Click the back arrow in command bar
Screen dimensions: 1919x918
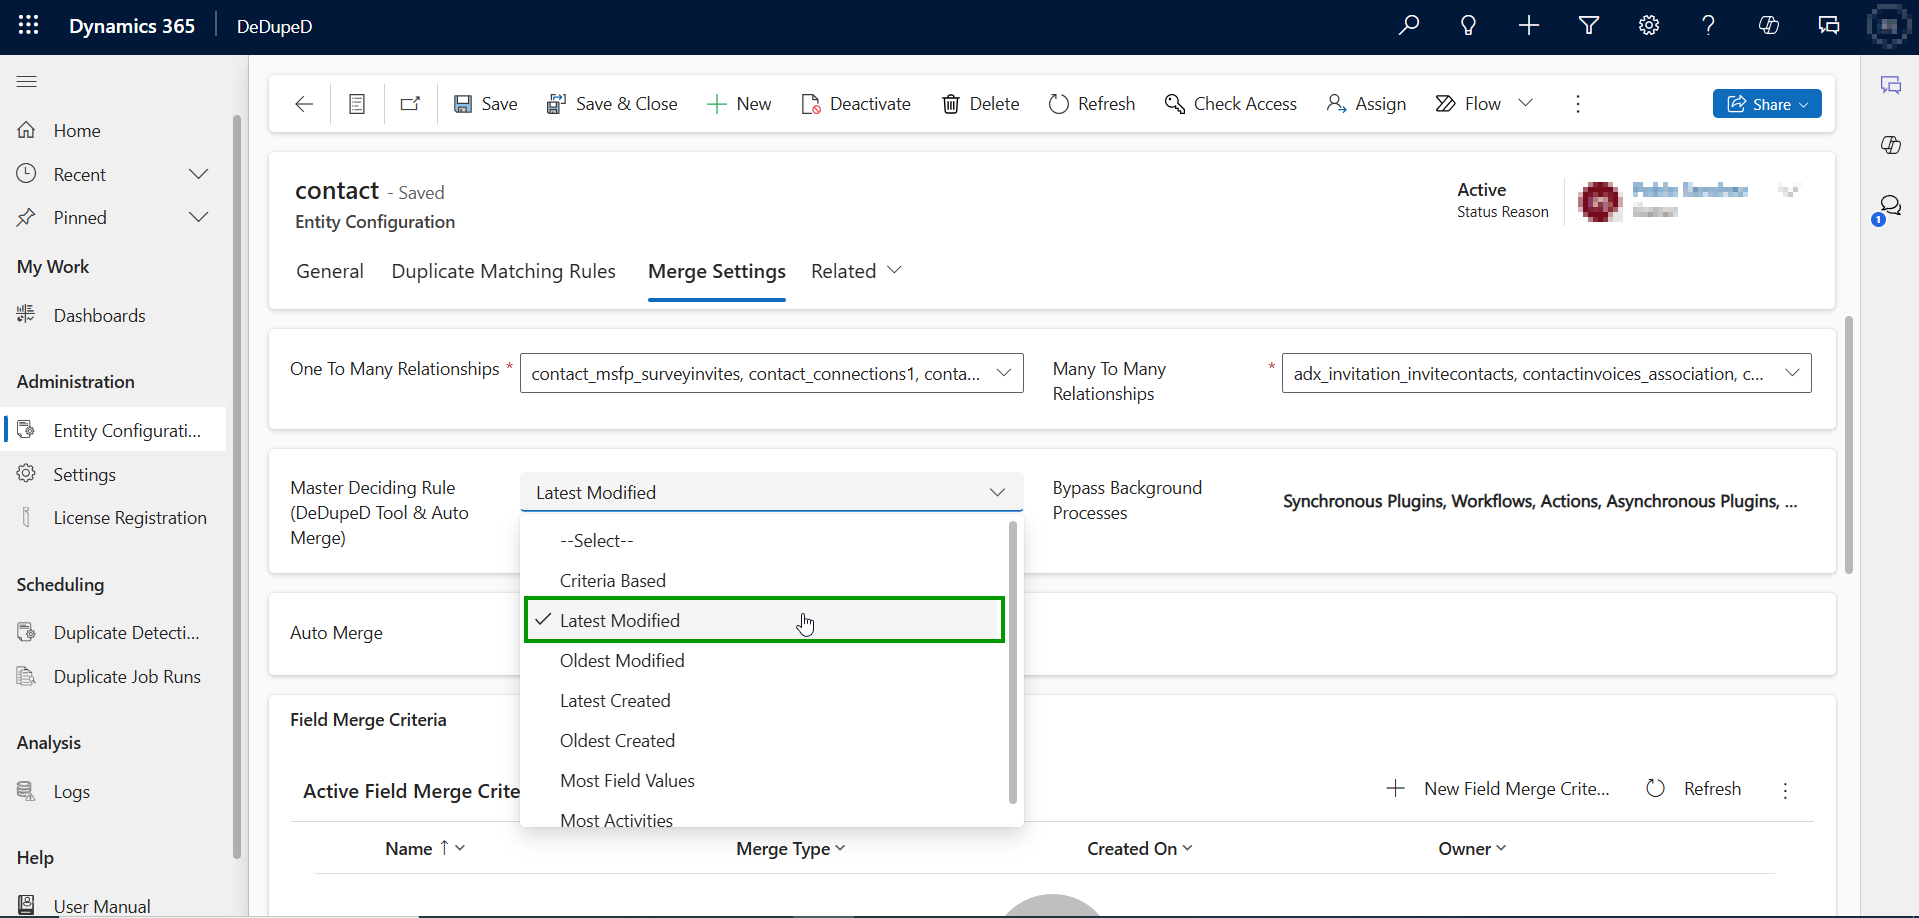click(x=304, y=104)
